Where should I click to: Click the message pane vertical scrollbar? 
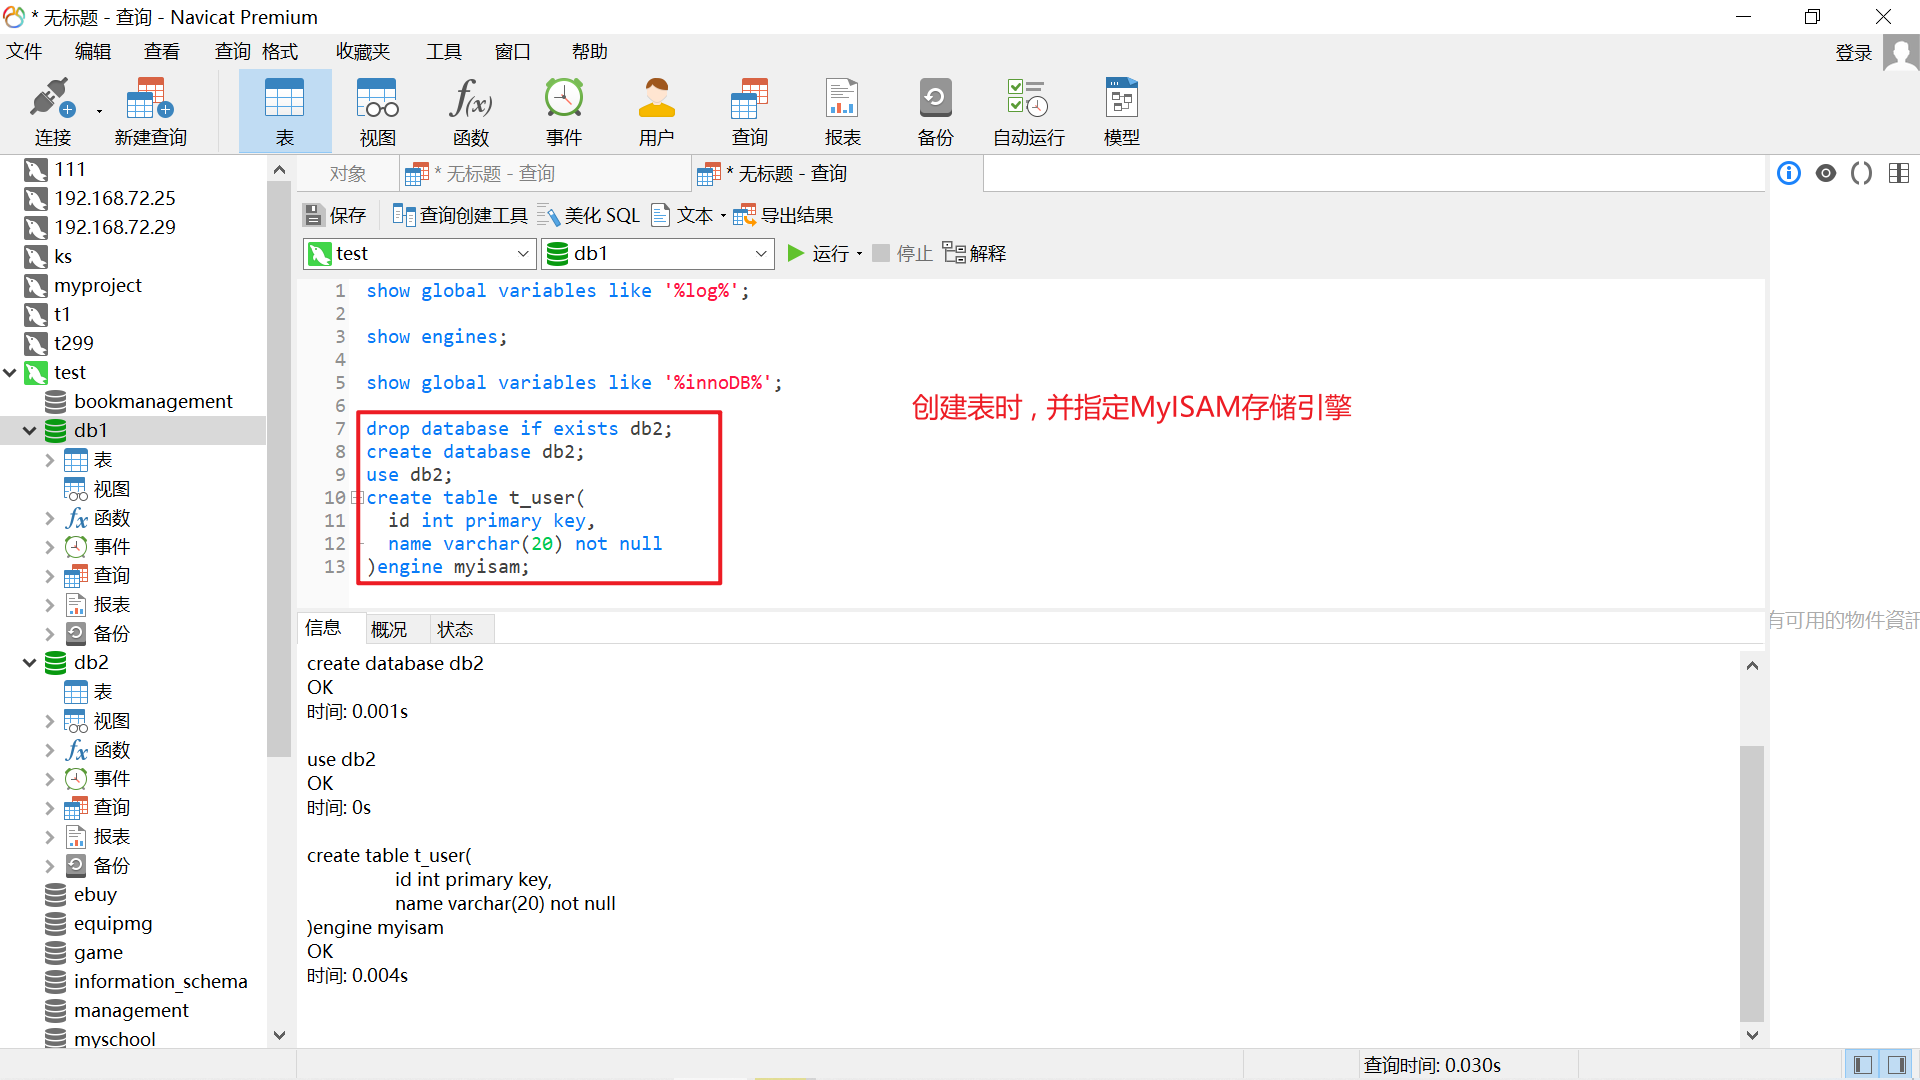(1751, 880)
